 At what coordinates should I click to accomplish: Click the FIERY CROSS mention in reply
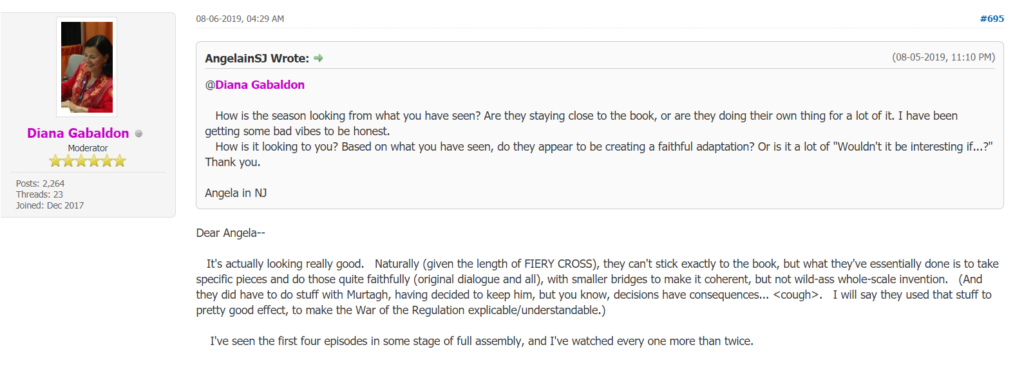click(x=558, y=264)
